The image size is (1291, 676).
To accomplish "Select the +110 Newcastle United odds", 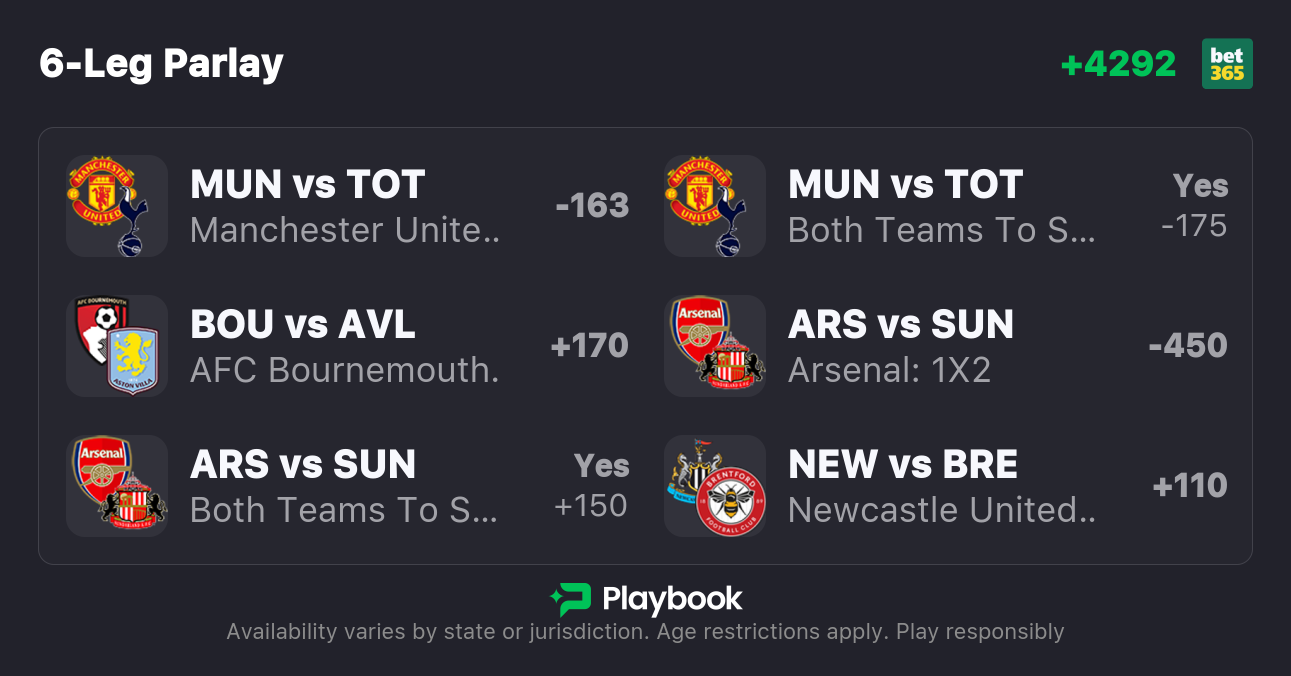I will [1190, 486].
